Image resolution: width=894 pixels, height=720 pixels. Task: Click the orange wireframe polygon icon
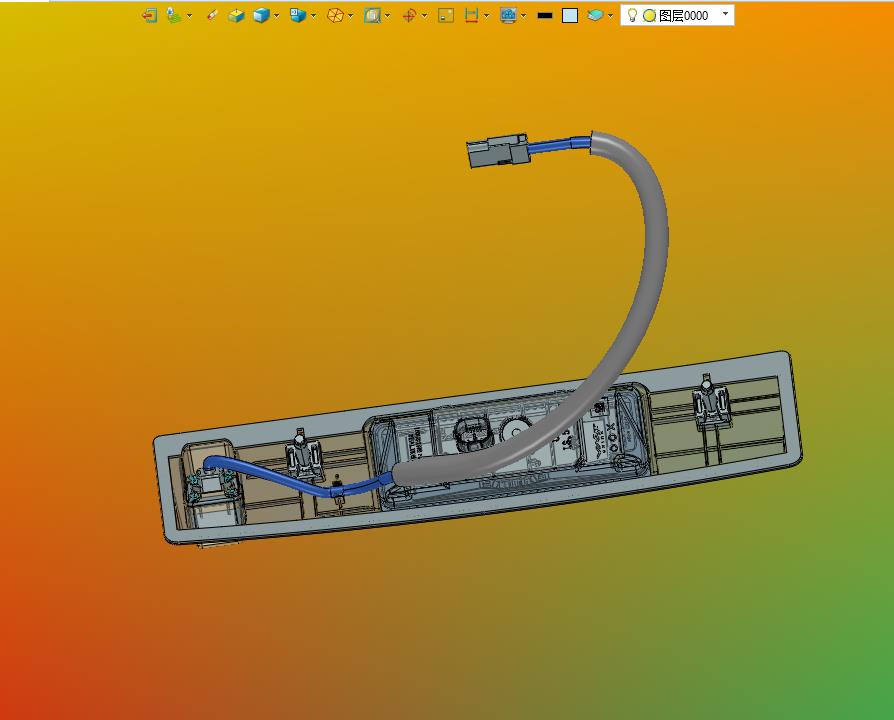tap(335, 15)
